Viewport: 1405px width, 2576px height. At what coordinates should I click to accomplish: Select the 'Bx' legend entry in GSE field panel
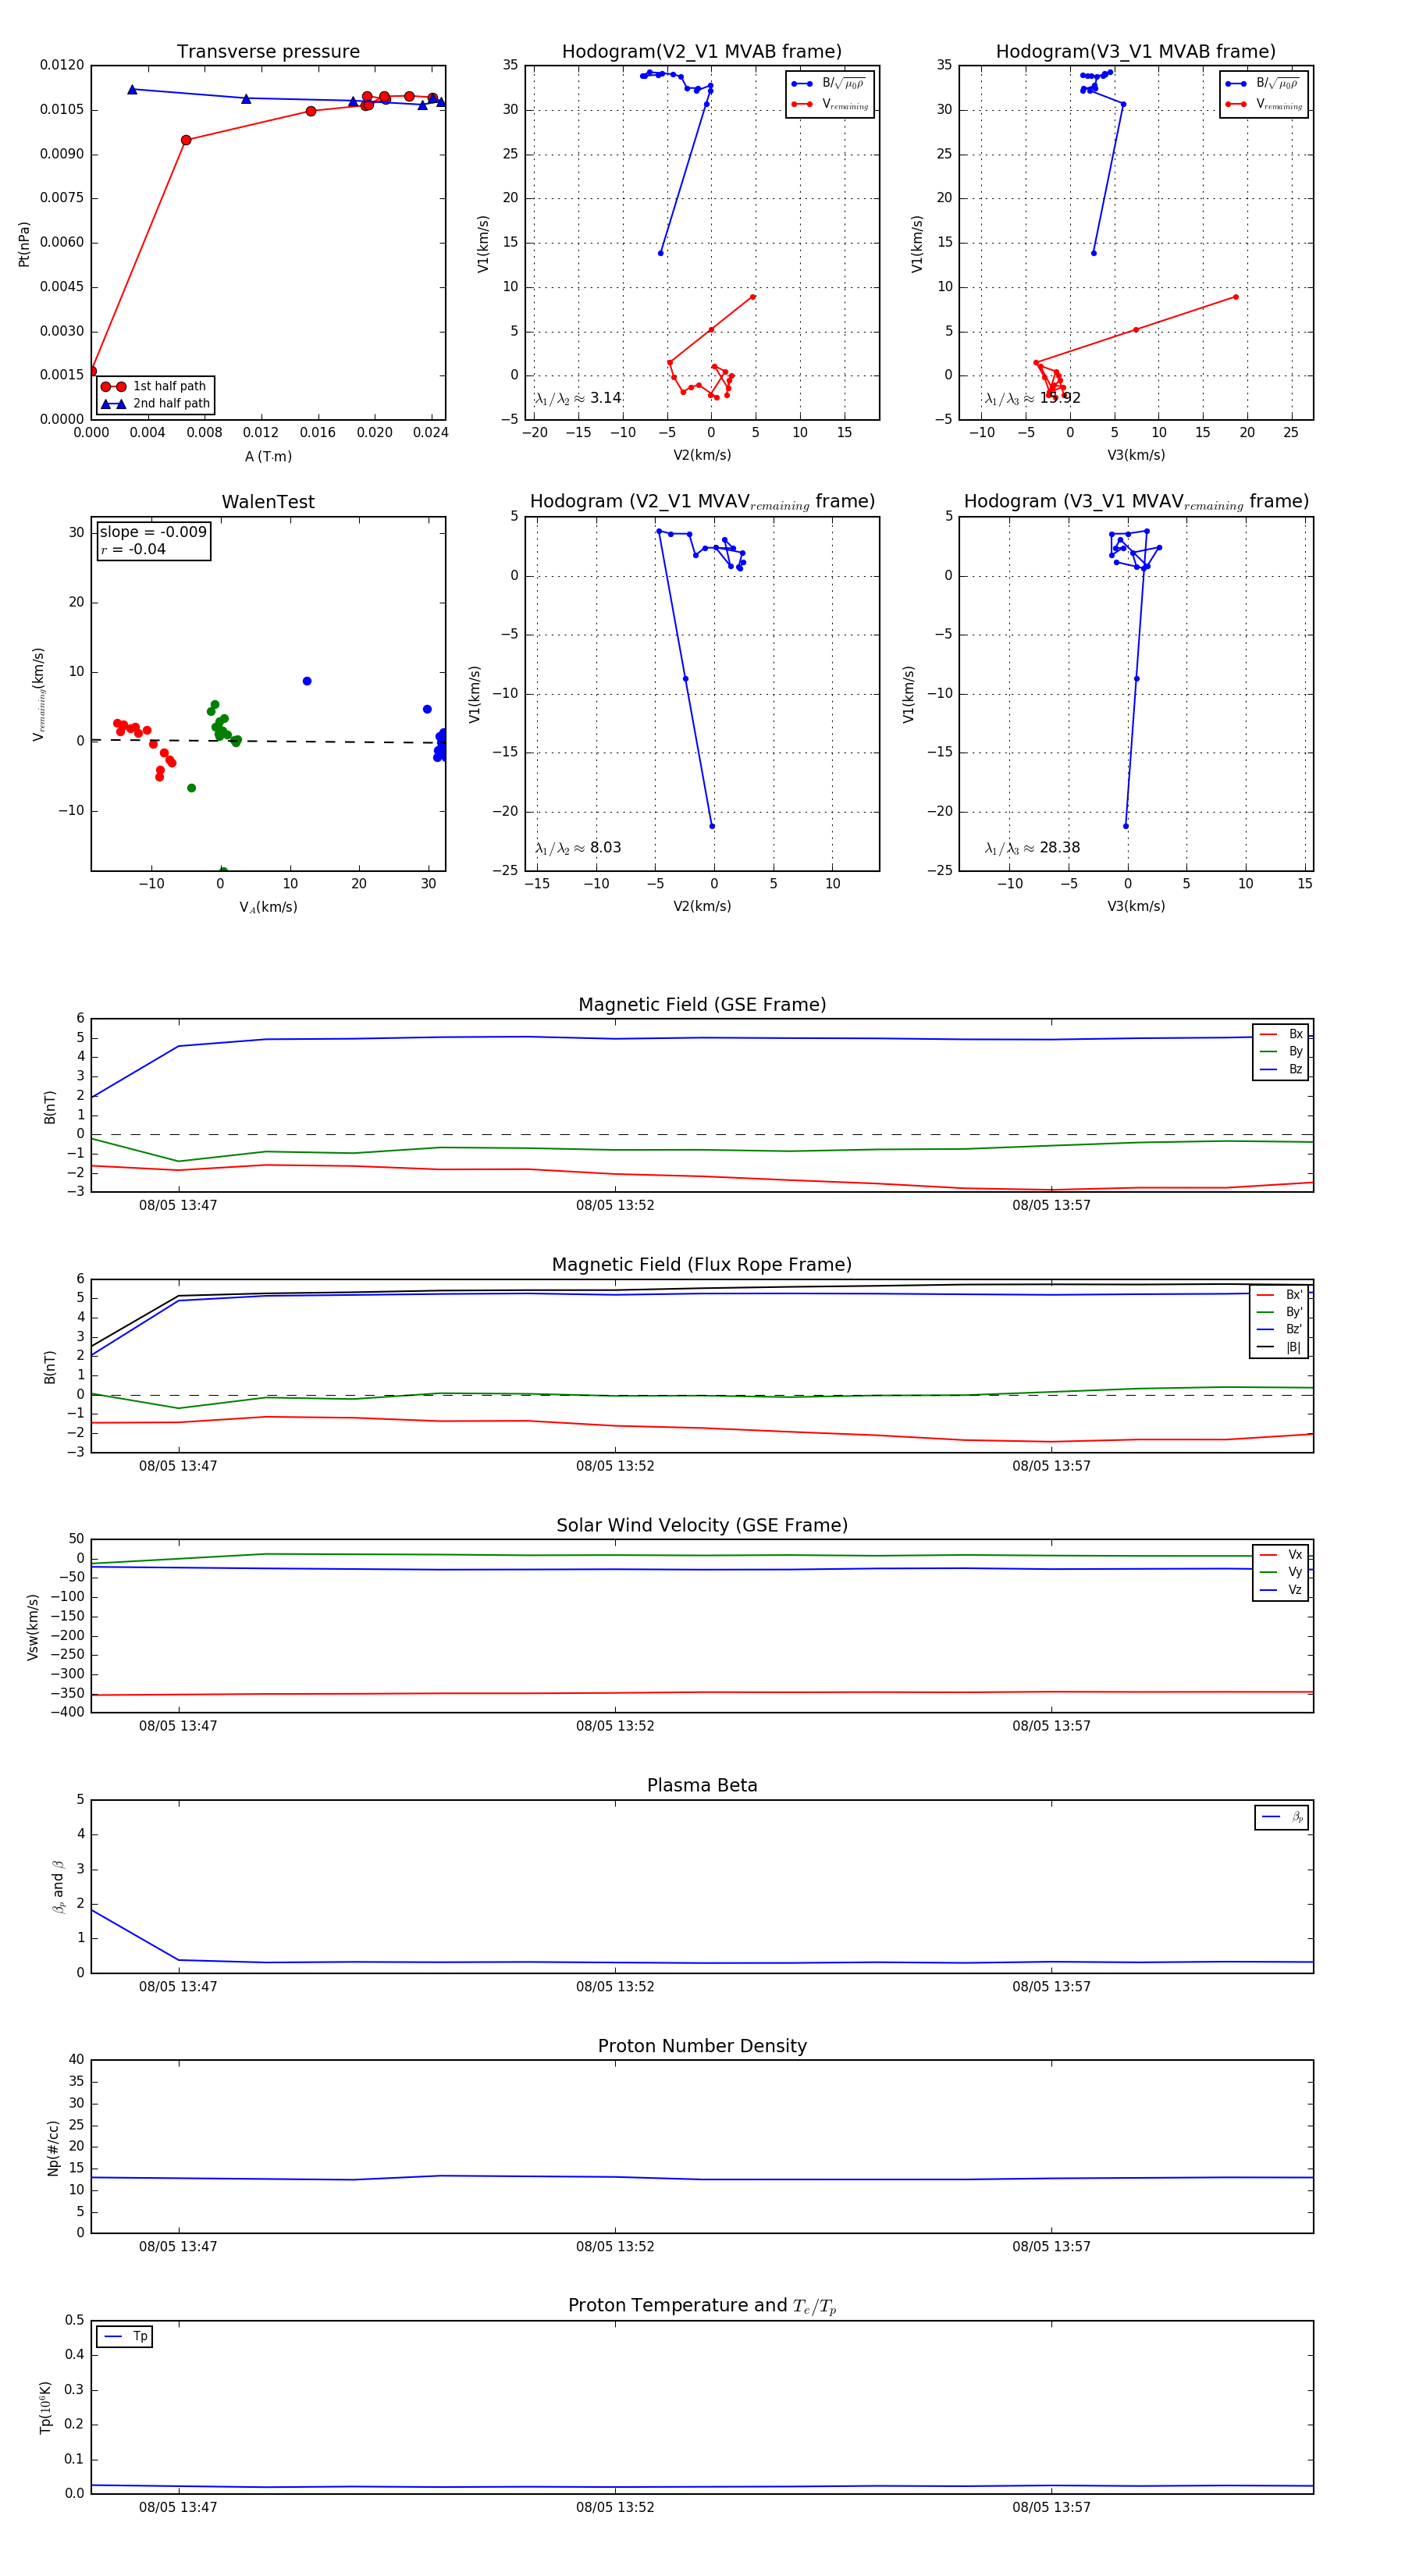(1281, 1034)
